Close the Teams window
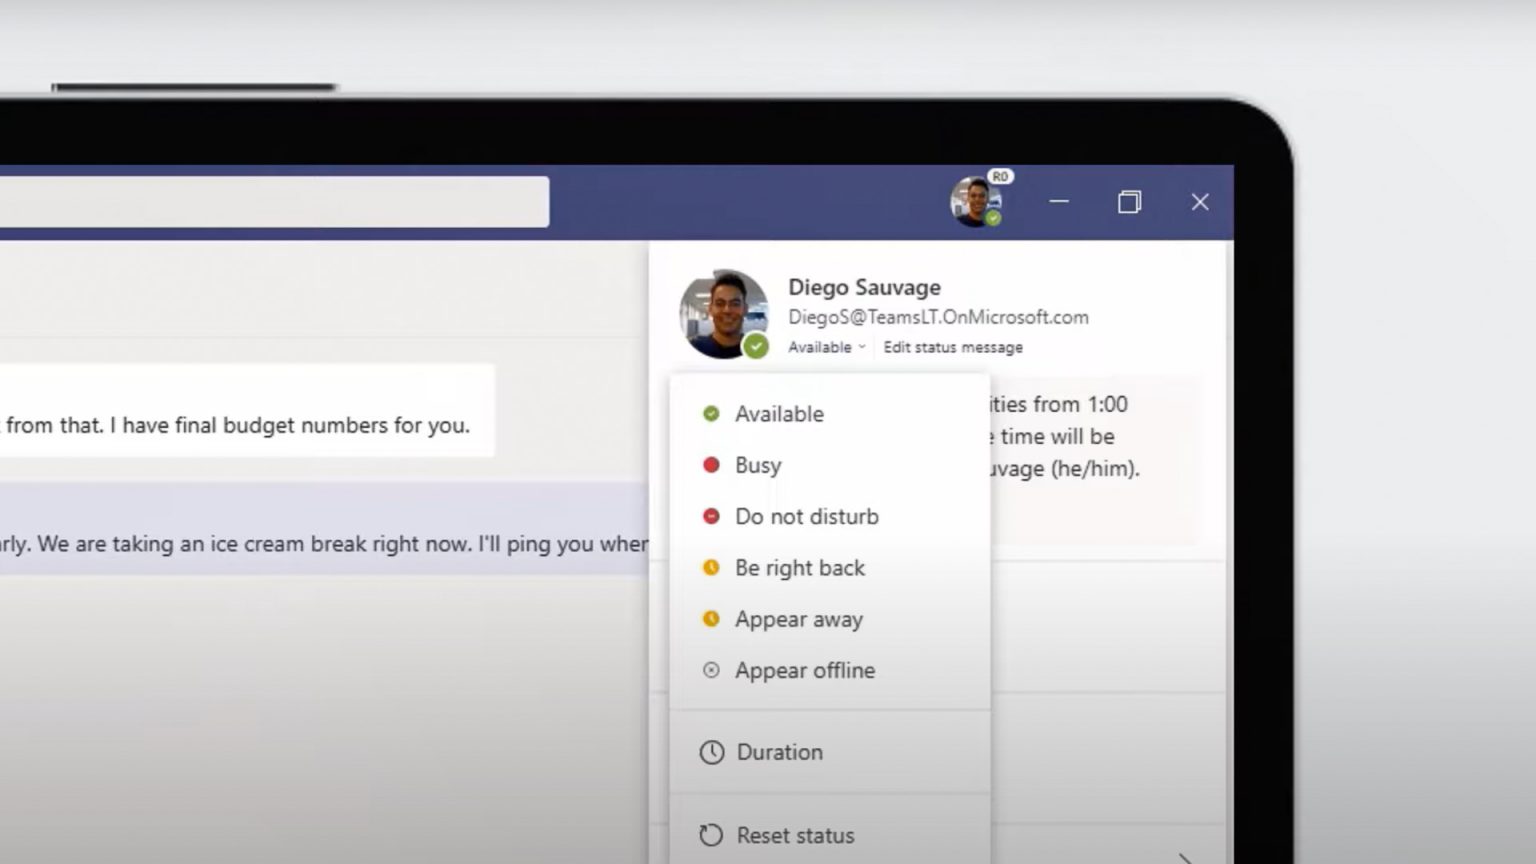Screen dimensions: 1536x864 (x=1200, y=202)
